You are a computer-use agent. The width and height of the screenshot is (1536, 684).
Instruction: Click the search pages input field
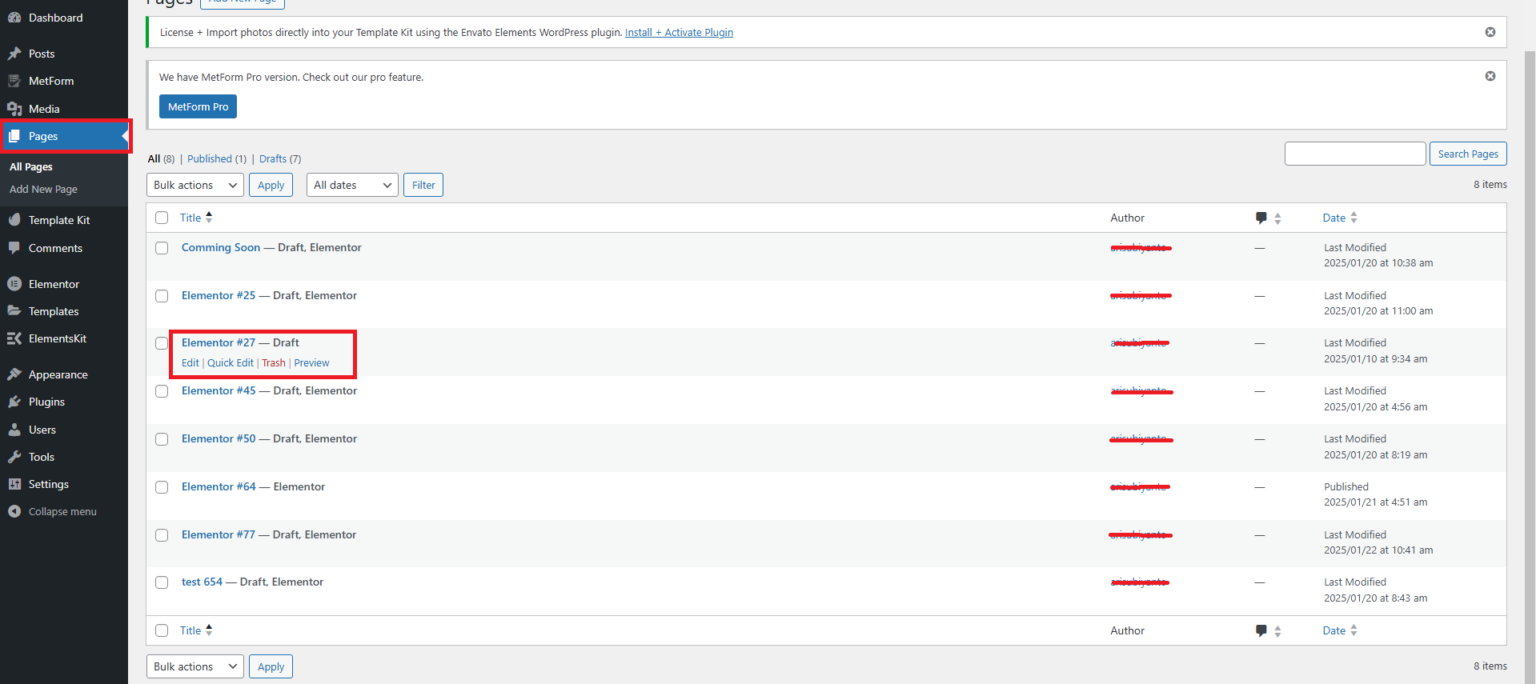click(x=1354, y=154)
